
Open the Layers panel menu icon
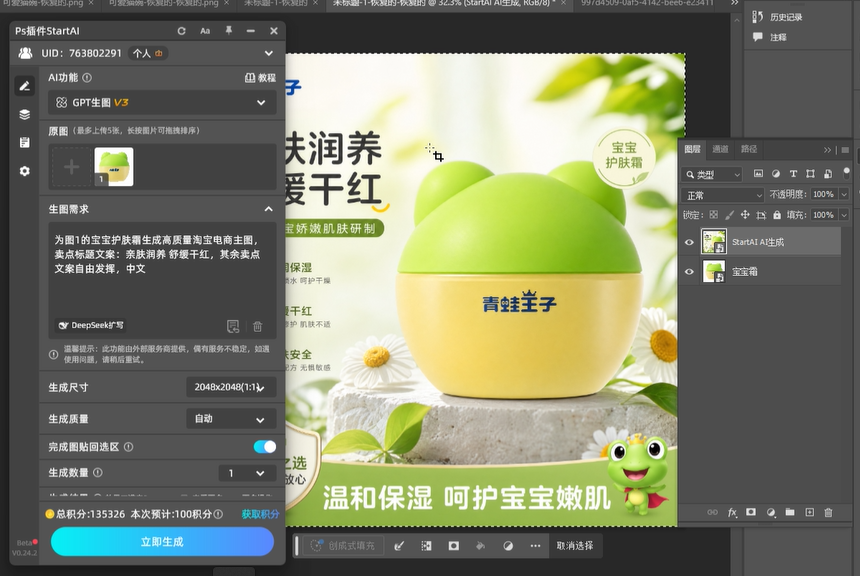pyautogui.click(x=845, y=150)
